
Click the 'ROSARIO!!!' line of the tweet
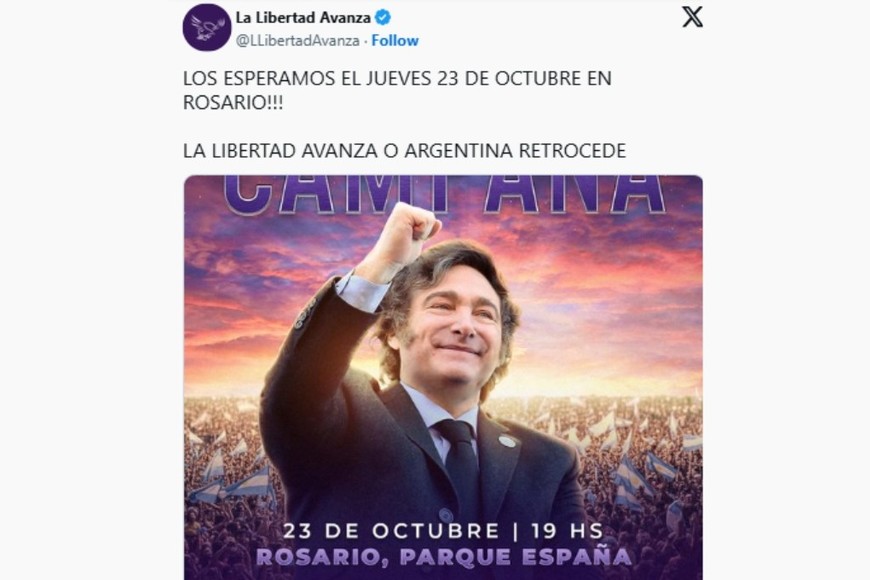233,103
